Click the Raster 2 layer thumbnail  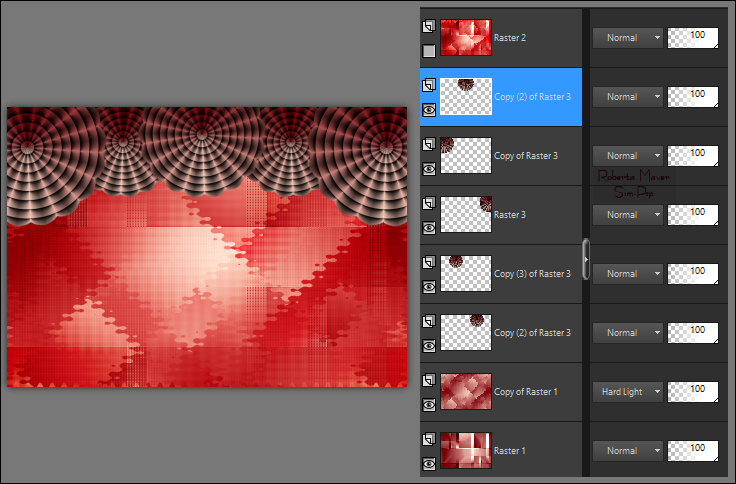coord(465,38)
